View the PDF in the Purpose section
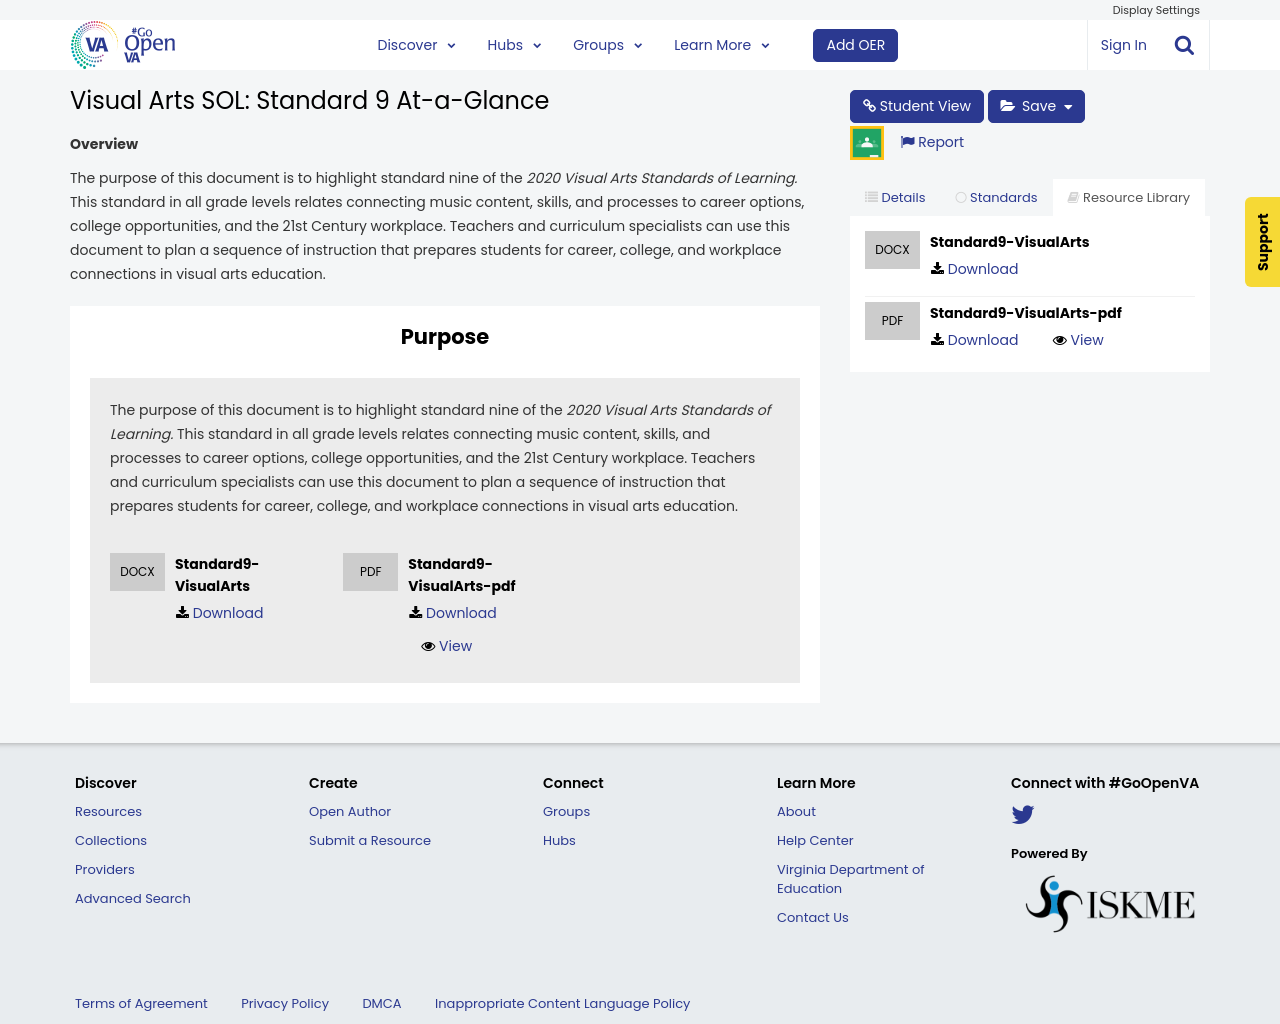This screenshot has height=1024, width=1280. point(446,646)
